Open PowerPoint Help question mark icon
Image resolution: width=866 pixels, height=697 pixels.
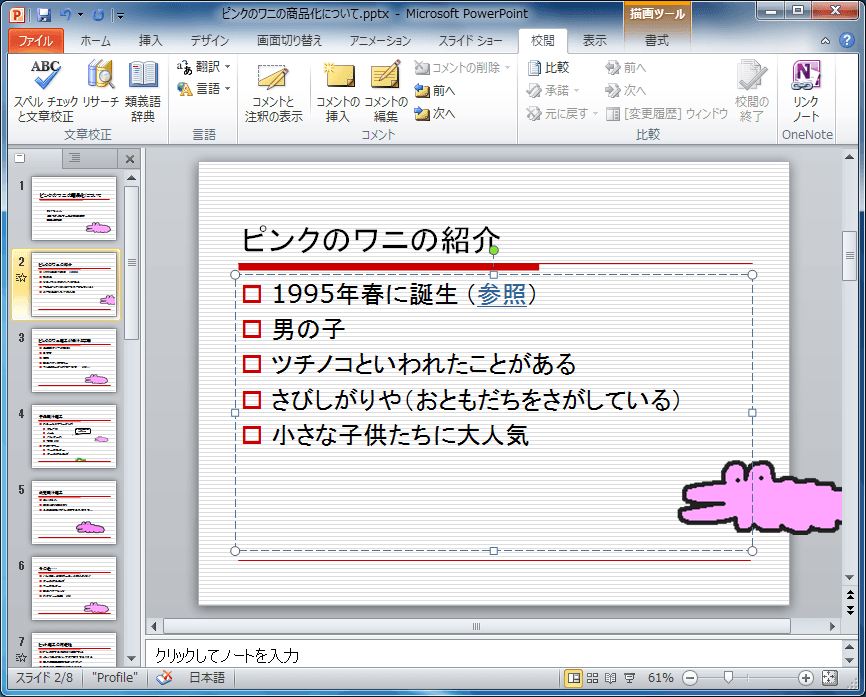point(847,40)
